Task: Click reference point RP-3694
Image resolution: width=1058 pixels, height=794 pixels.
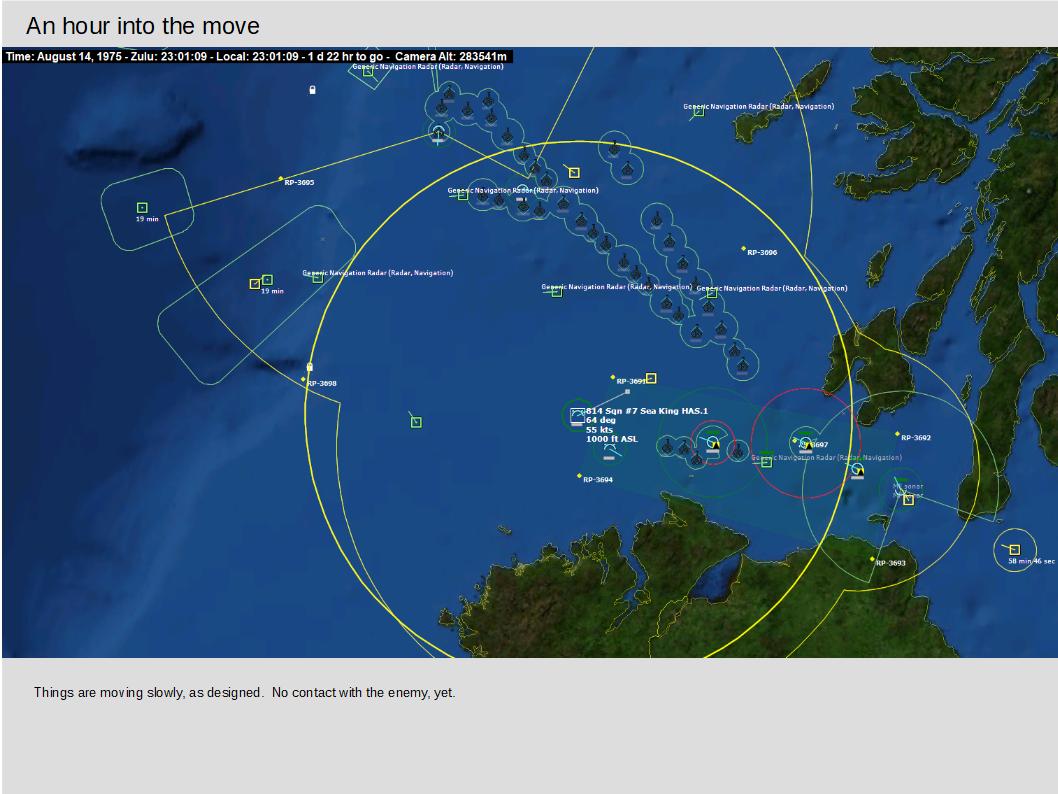Action: click(579, 476)
